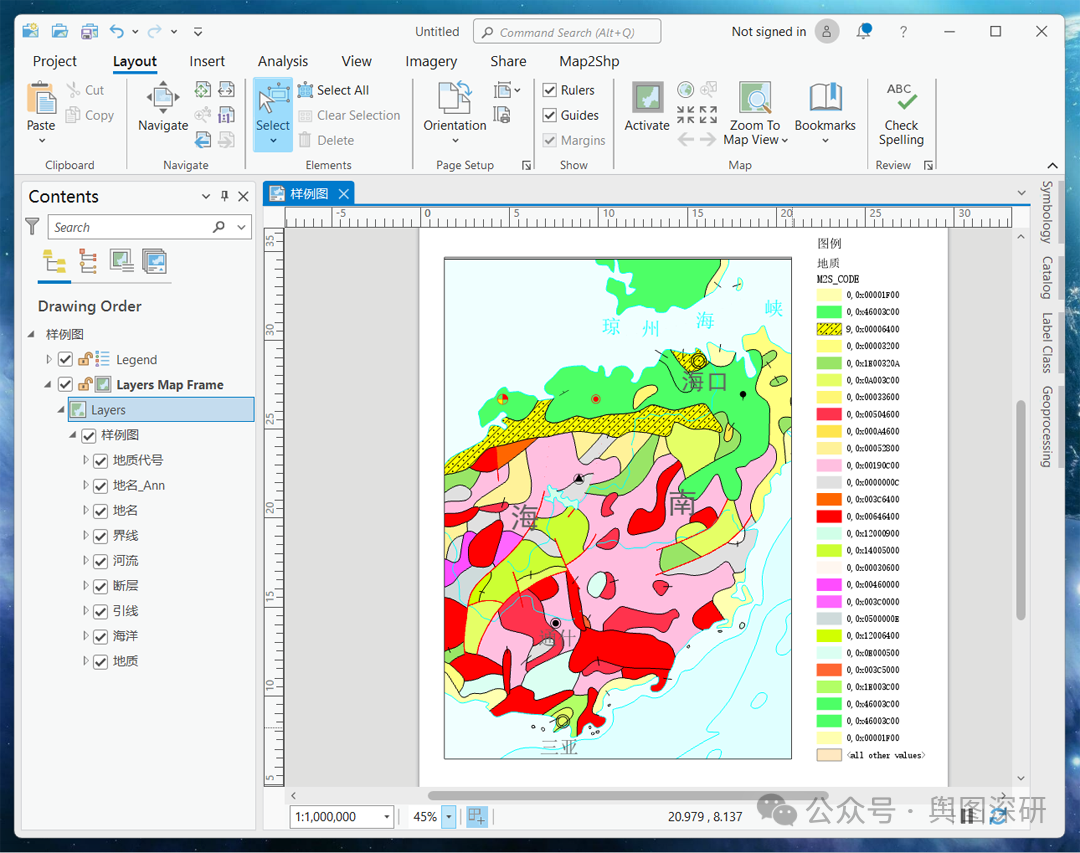
Task: Activate the Navigate tool
Action: tap(163, 106)
